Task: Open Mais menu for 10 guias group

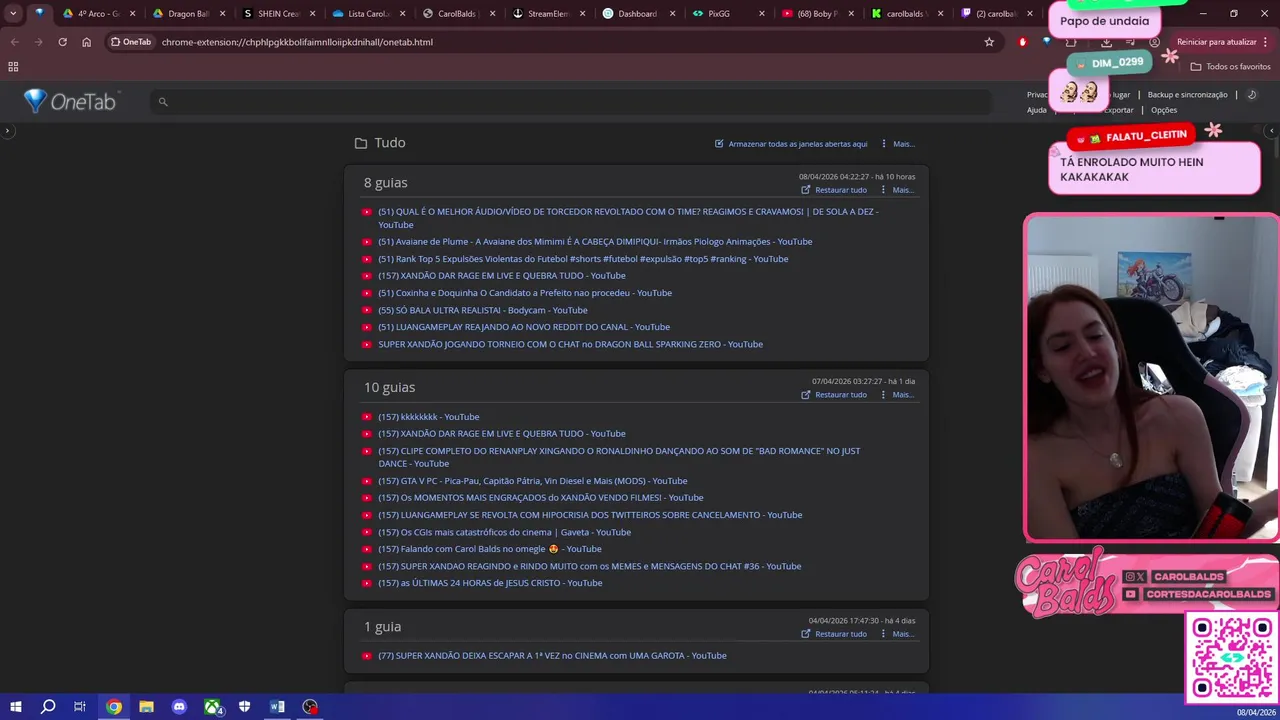Action: coord(897,395)
